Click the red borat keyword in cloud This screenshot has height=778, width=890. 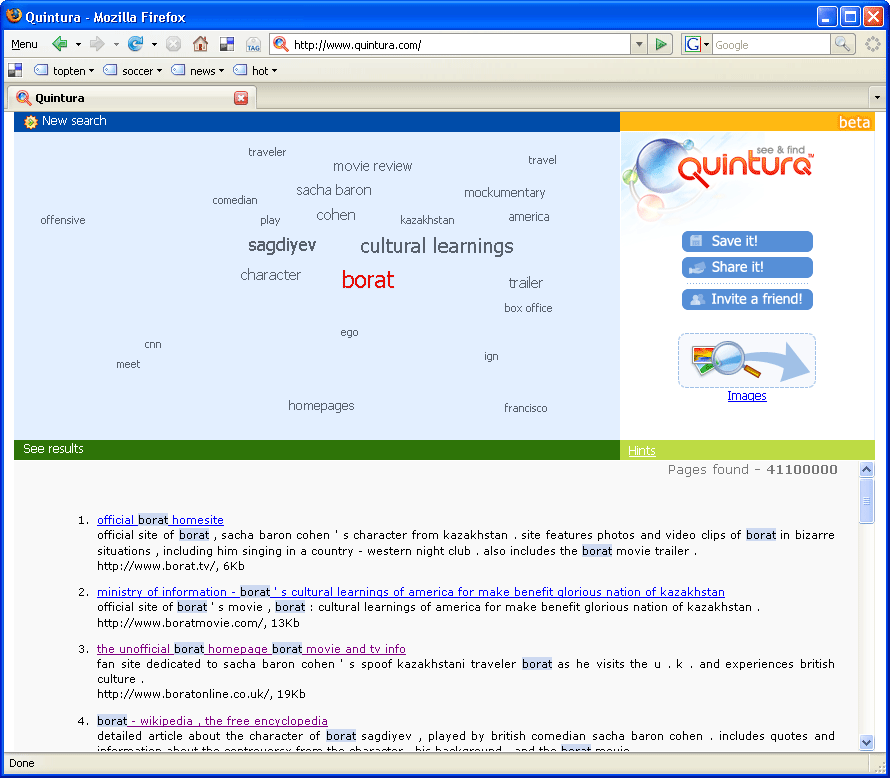tap(368, 280)
